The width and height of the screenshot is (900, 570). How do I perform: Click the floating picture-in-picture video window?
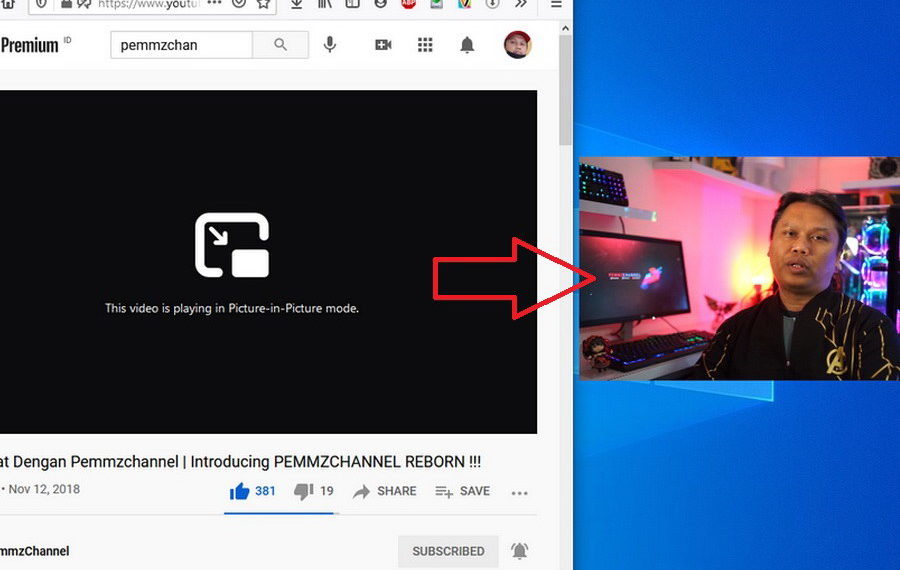[x=739, y=268]
